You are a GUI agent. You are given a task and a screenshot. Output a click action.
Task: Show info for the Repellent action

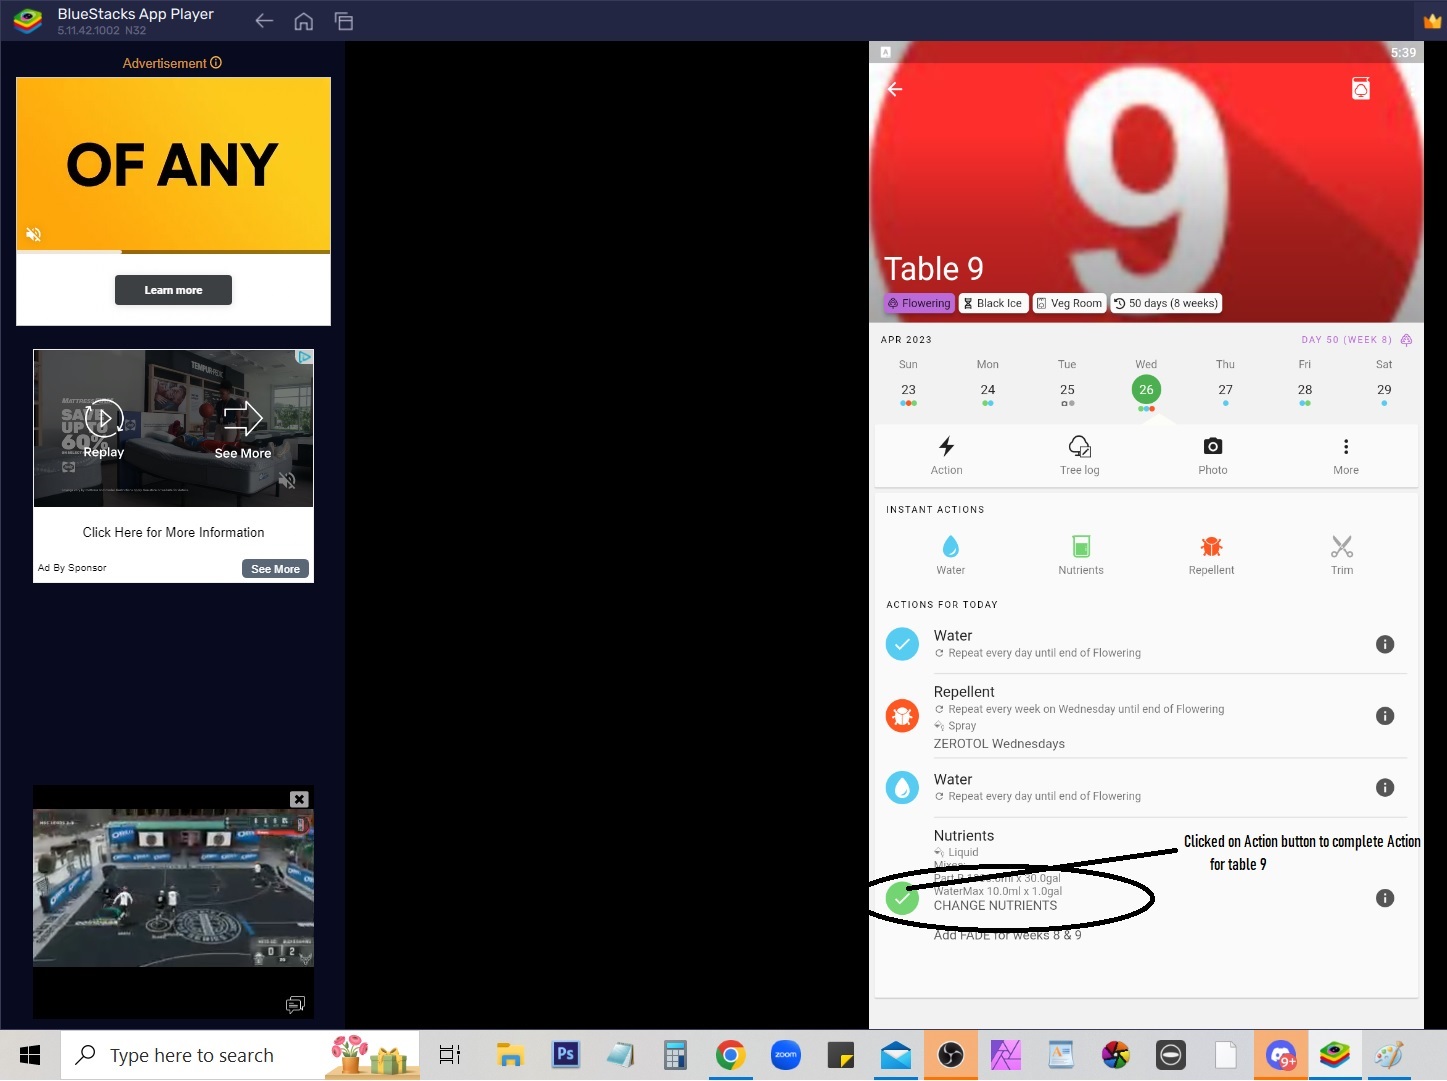pyautogui.click(x=1384, y=716)
